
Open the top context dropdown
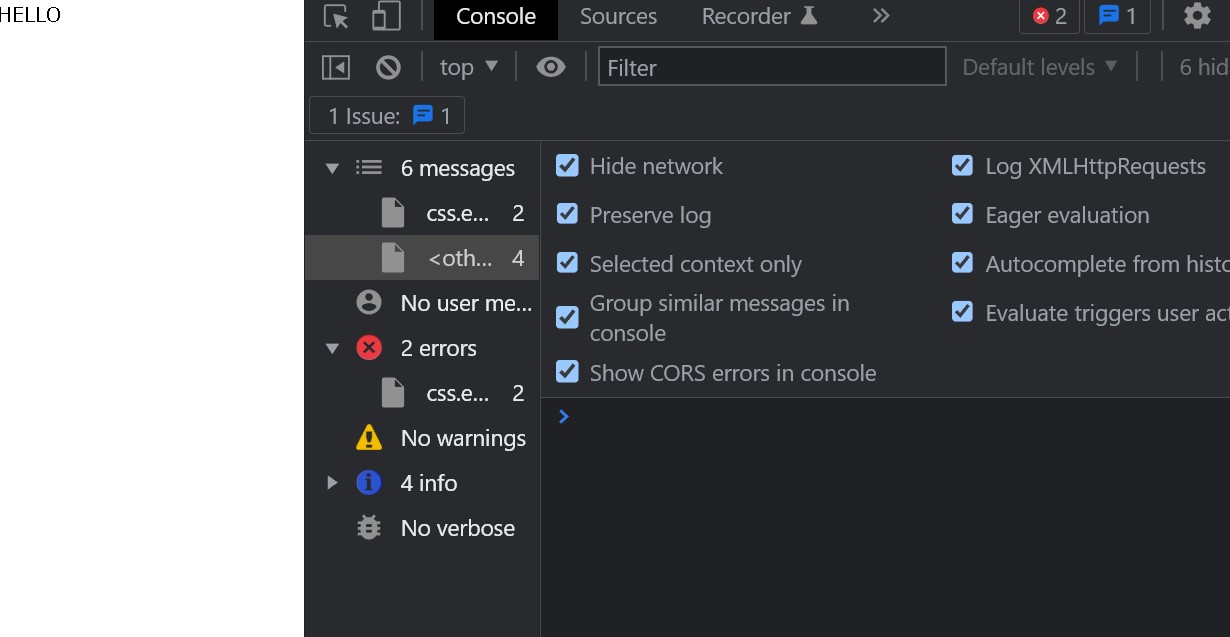coord(468,67)
